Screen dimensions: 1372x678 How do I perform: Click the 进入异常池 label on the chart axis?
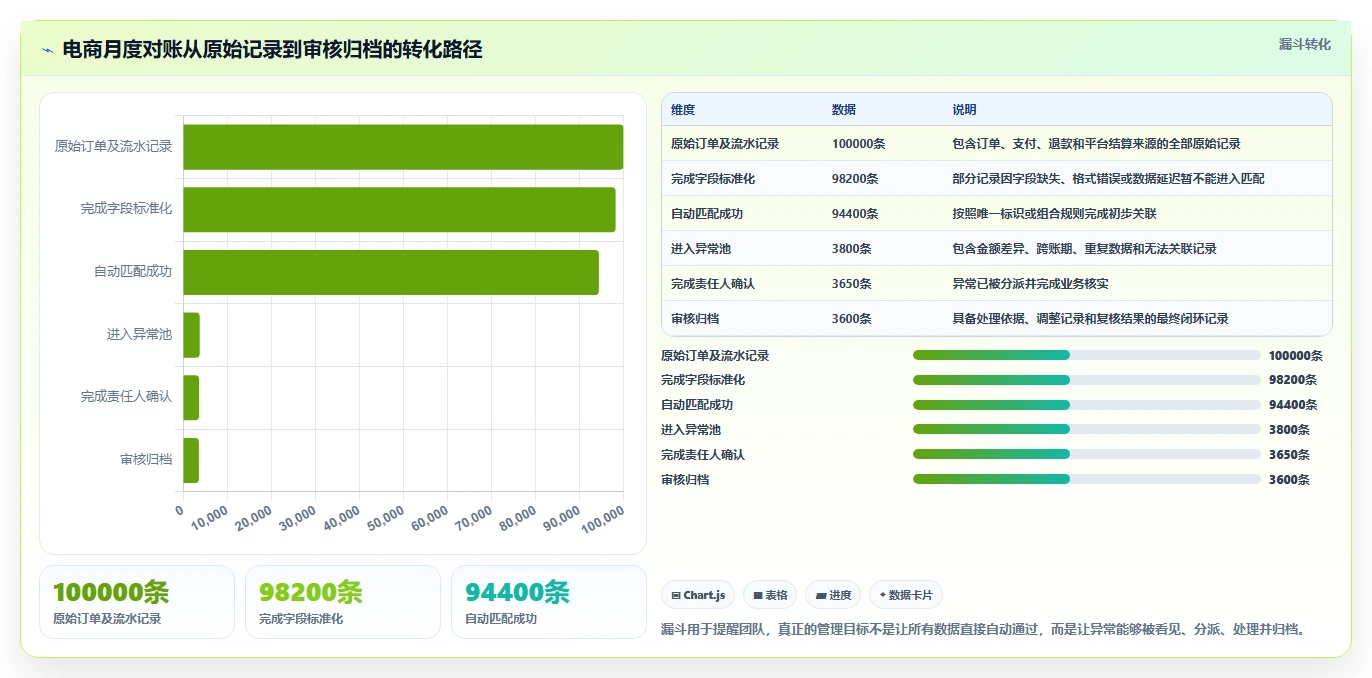pyautogui.click(x=139, y=335)
